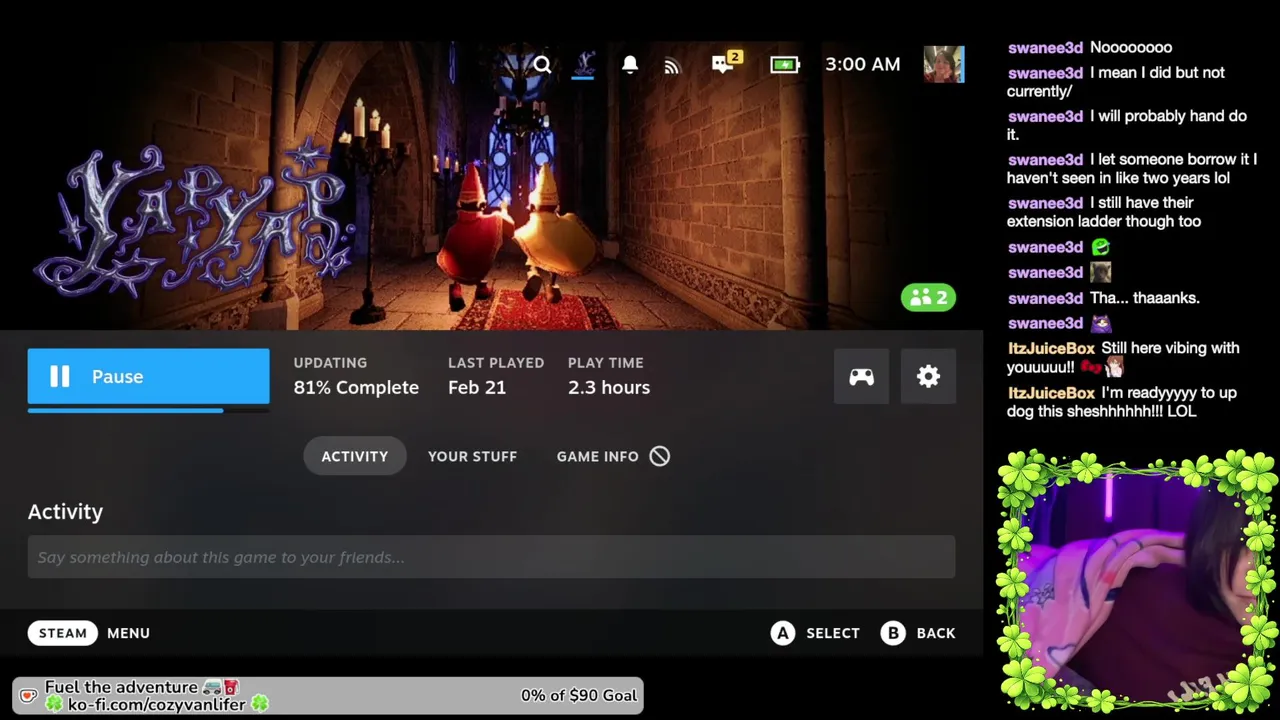Click the Activity section heading

[65, 511]
